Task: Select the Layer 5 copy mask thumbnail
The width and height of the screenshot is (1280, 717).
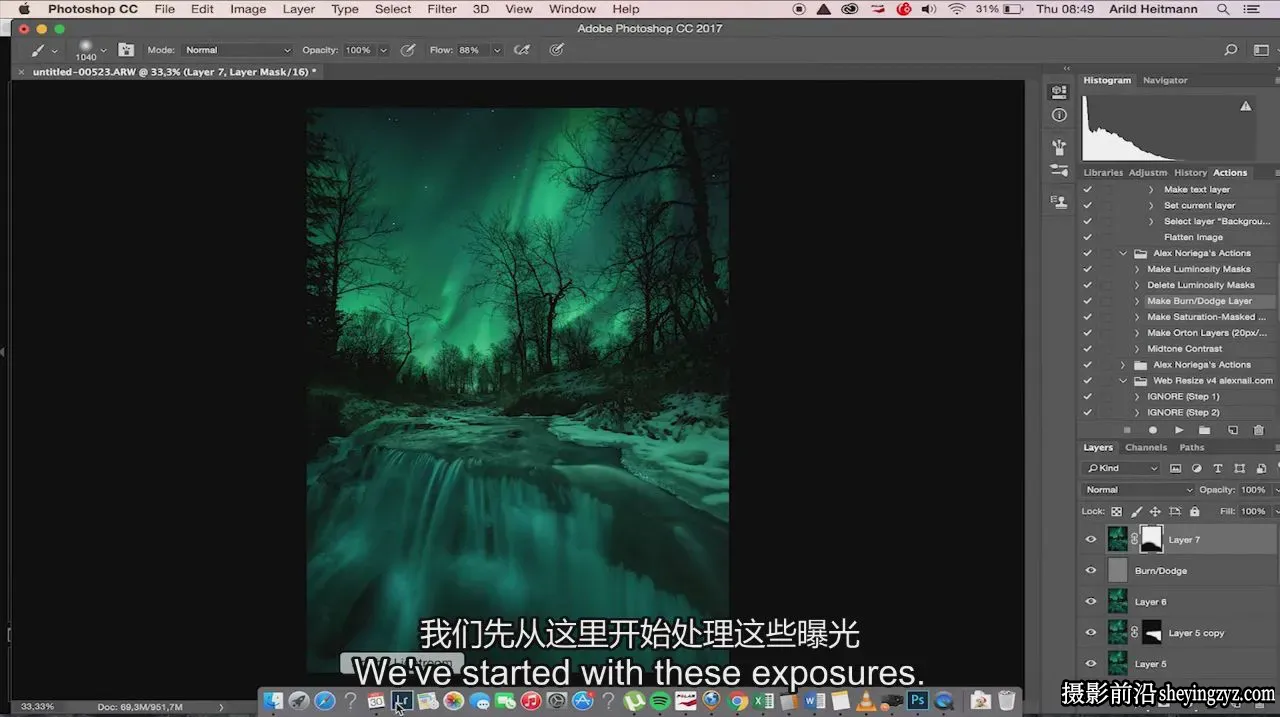Action: (x=1152, y=632)
